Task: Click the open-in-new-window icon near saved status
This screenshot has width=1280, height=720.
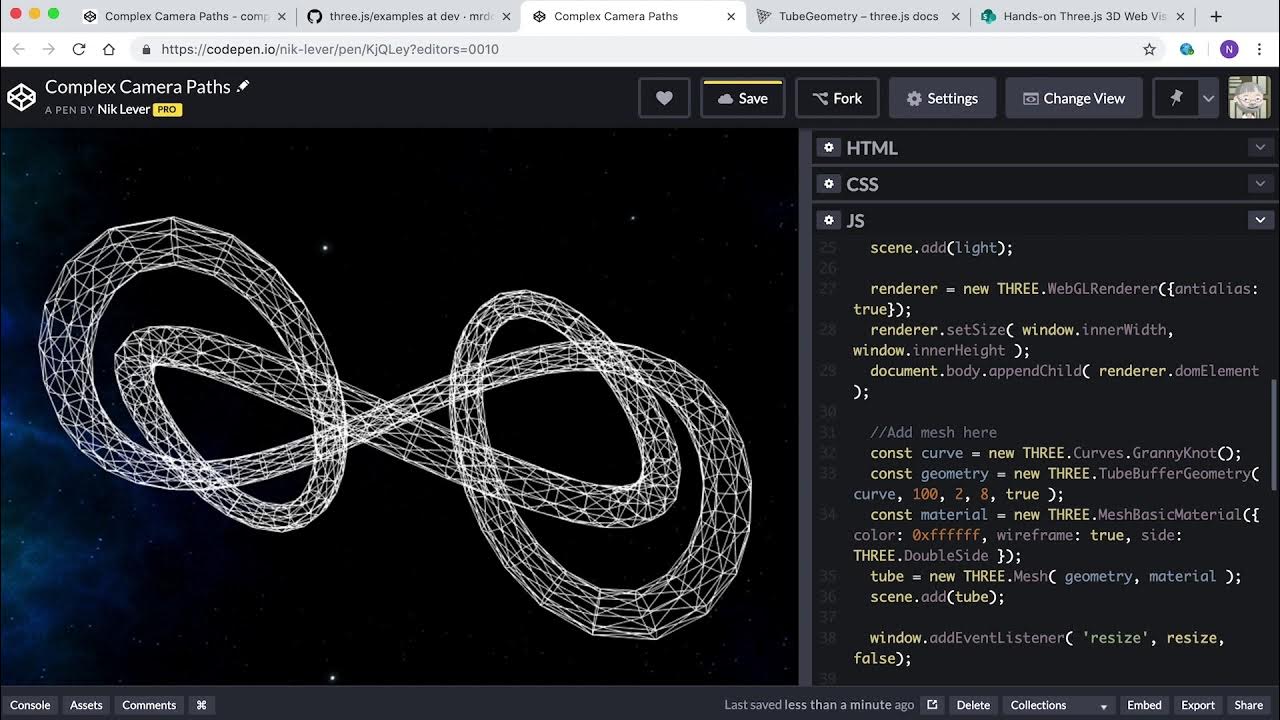Action: [x=932, y=705]
